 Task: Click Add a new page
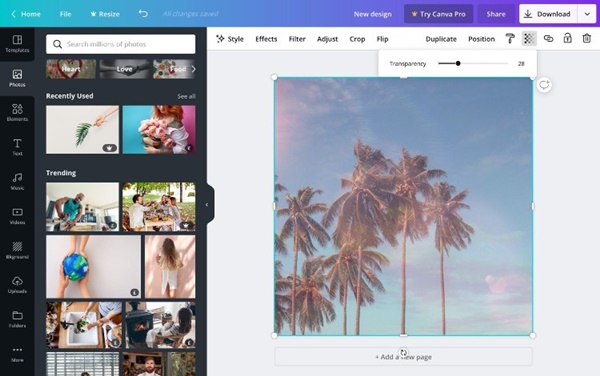[x=403, y=357]
